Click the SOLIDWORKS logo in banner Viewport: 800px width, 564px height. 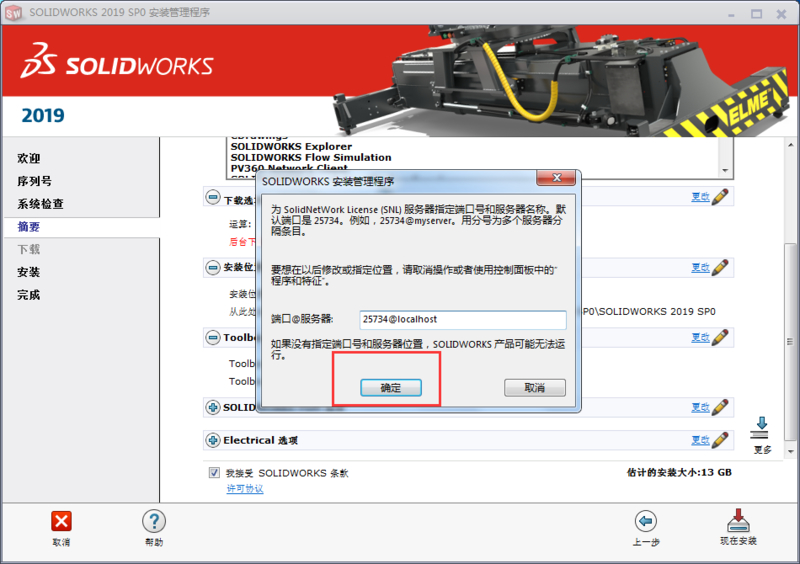point(117,61)
